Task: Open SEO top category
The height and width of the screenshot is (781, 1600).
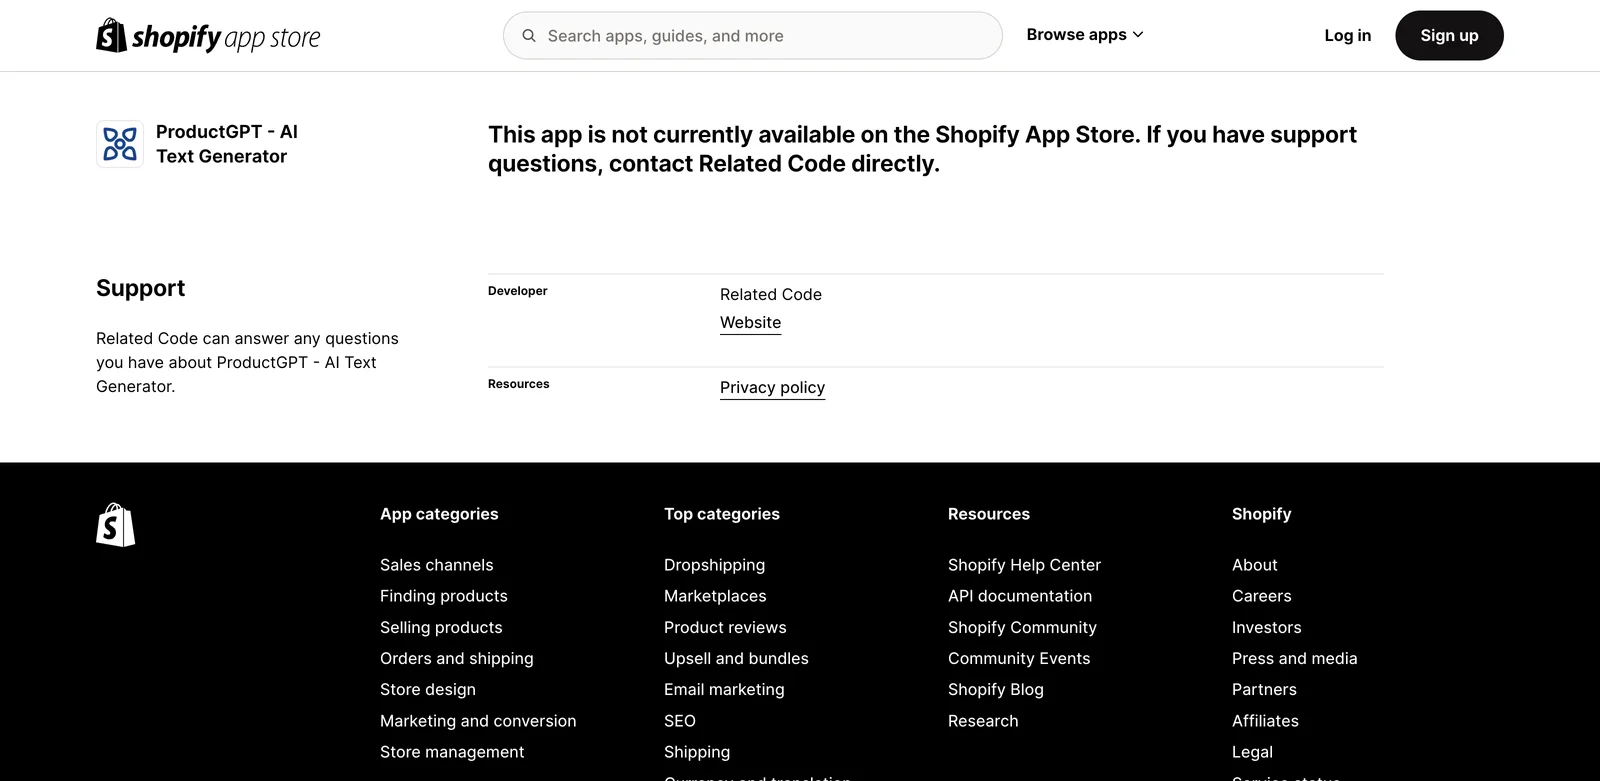Action: 680,721
